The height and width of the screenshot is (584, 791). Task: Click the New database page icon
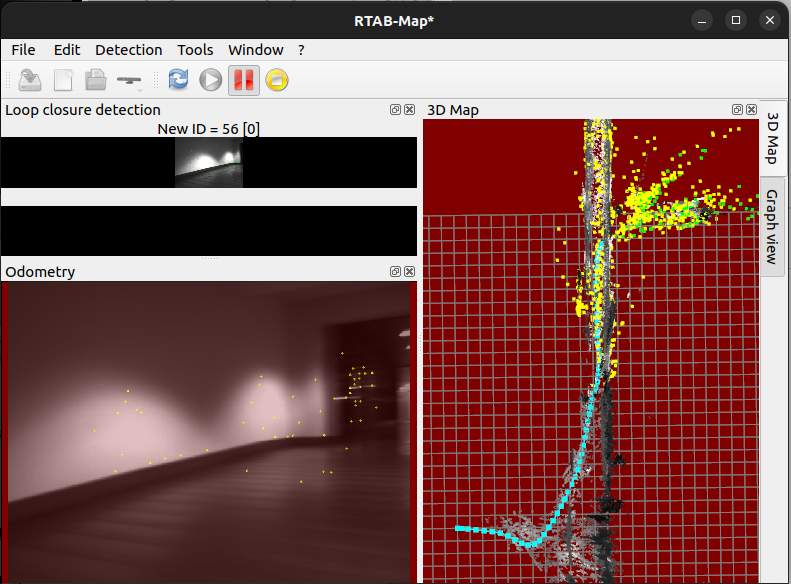pos(63,80)
